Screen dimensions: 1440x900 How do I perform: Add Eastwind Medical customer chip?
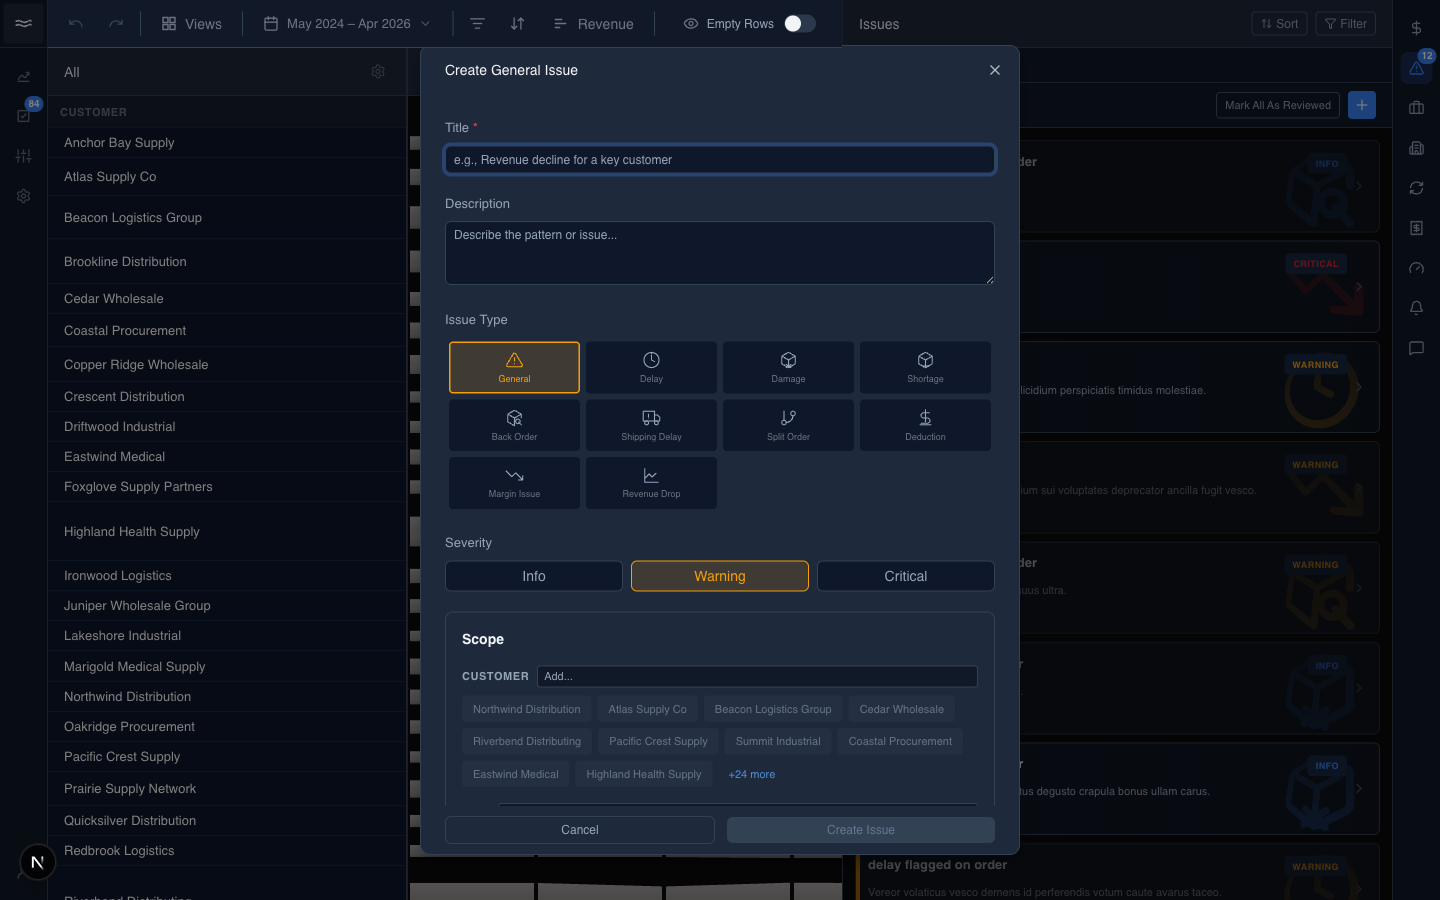[x=516, y=774]
